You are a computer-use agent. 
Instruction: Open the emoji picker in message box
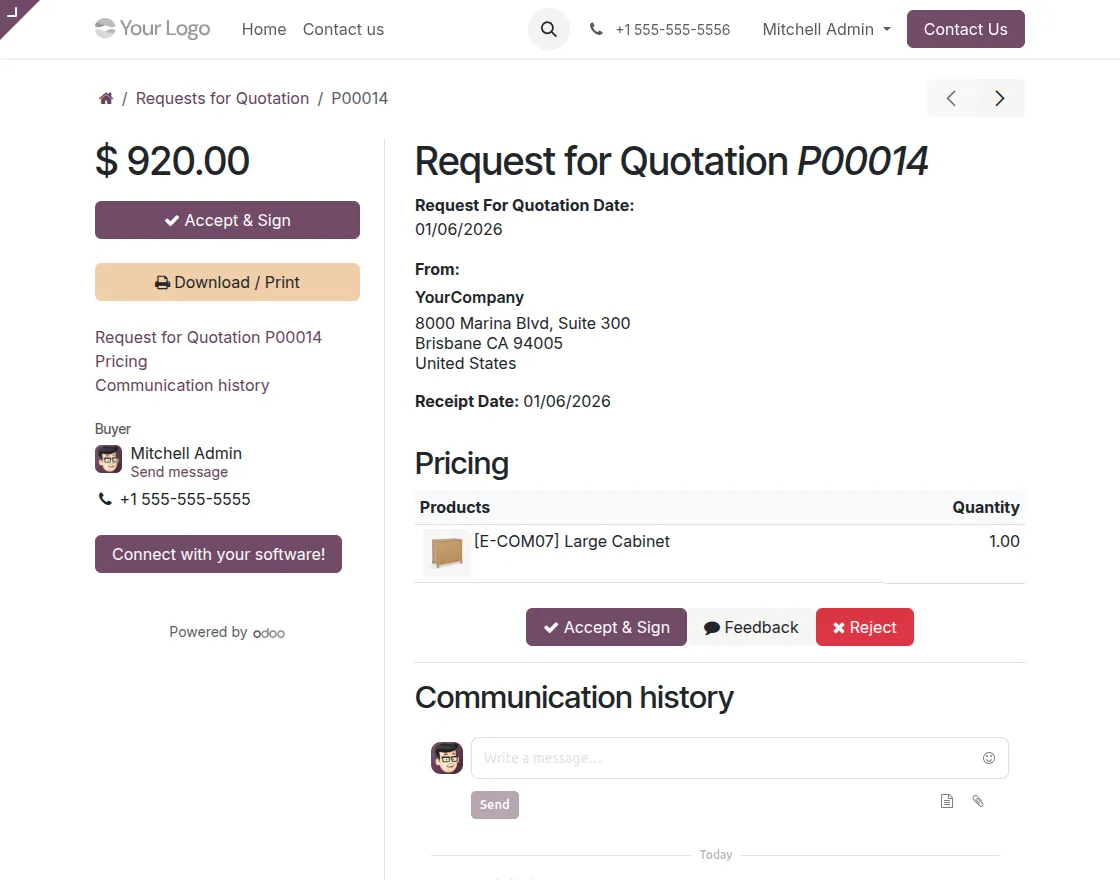[989, 758]
